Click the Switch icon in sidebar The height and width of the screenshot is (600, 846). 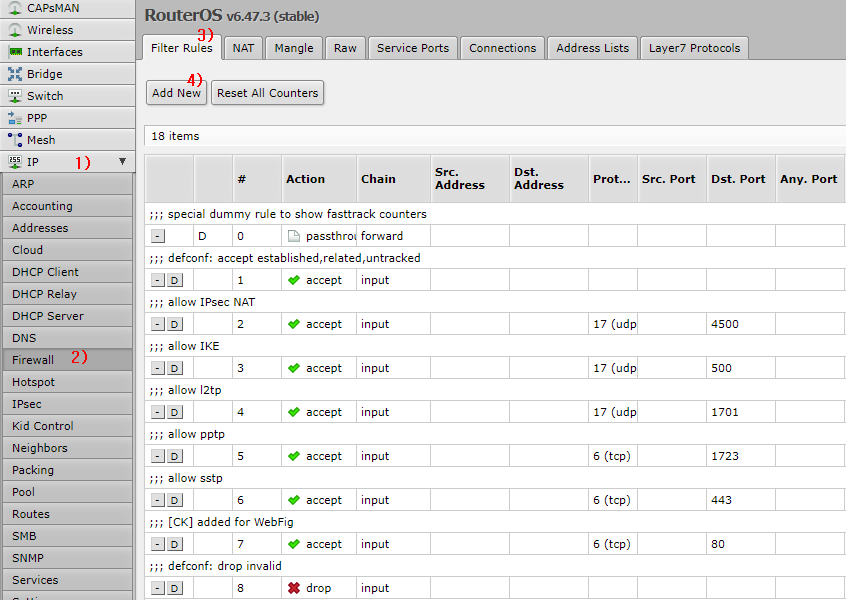click(15, 96)
